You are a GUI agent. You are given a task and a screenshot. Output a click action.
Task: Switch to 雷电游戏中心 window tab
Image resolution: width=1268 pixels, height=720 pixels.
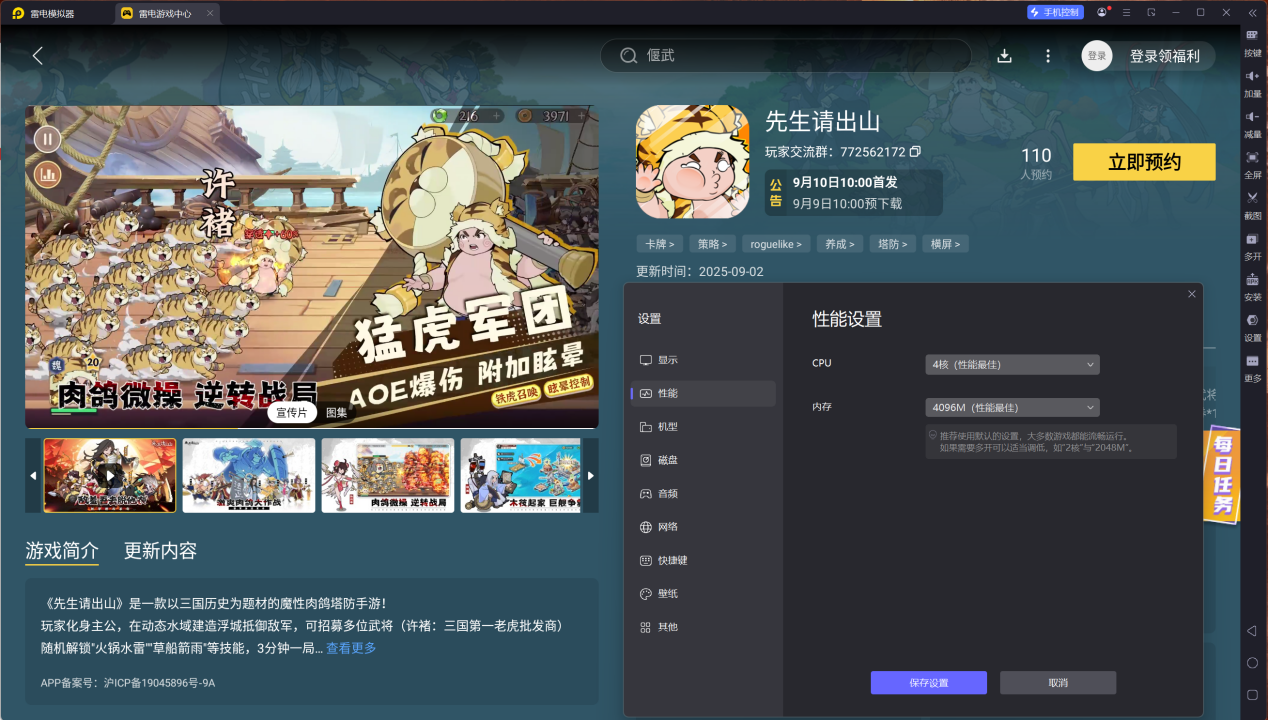(165, 14)
